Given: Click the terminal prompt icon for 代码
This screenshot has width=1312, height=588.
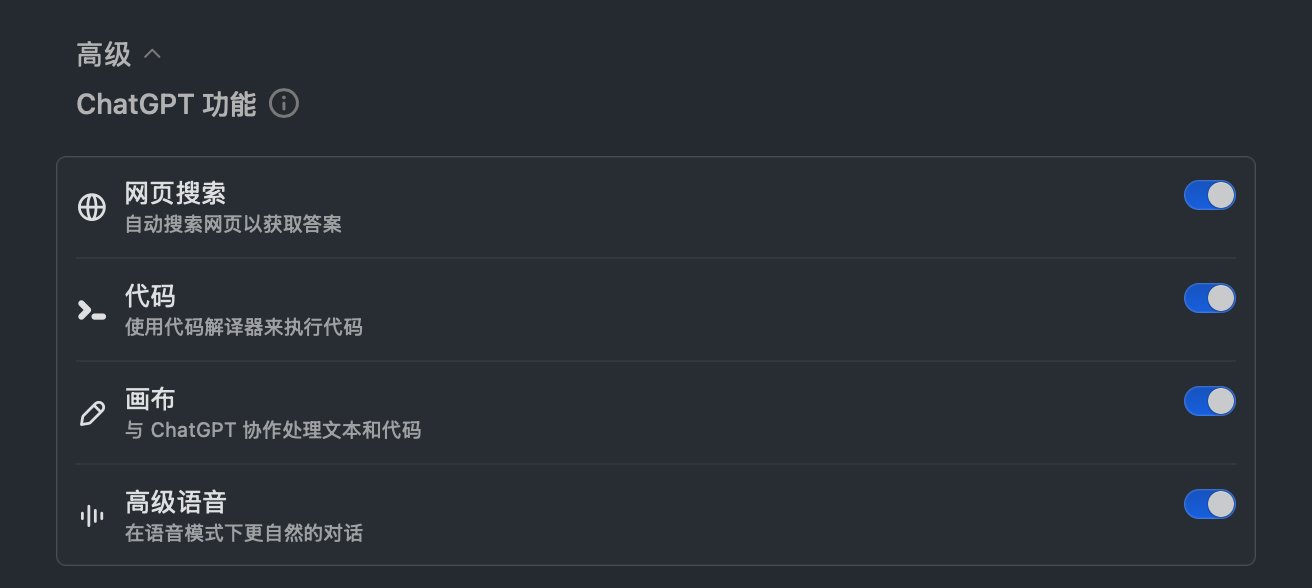Looking at the screenshot, I should click(x=92, y=310).
